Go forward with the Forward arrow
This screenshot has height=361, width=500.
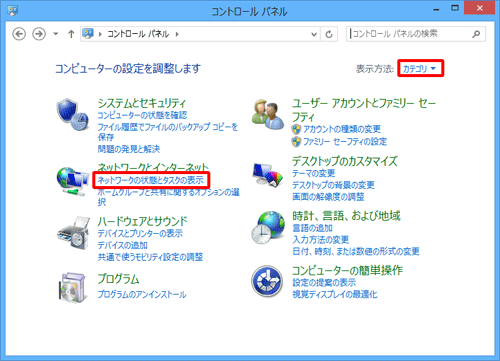coord(39,34)
